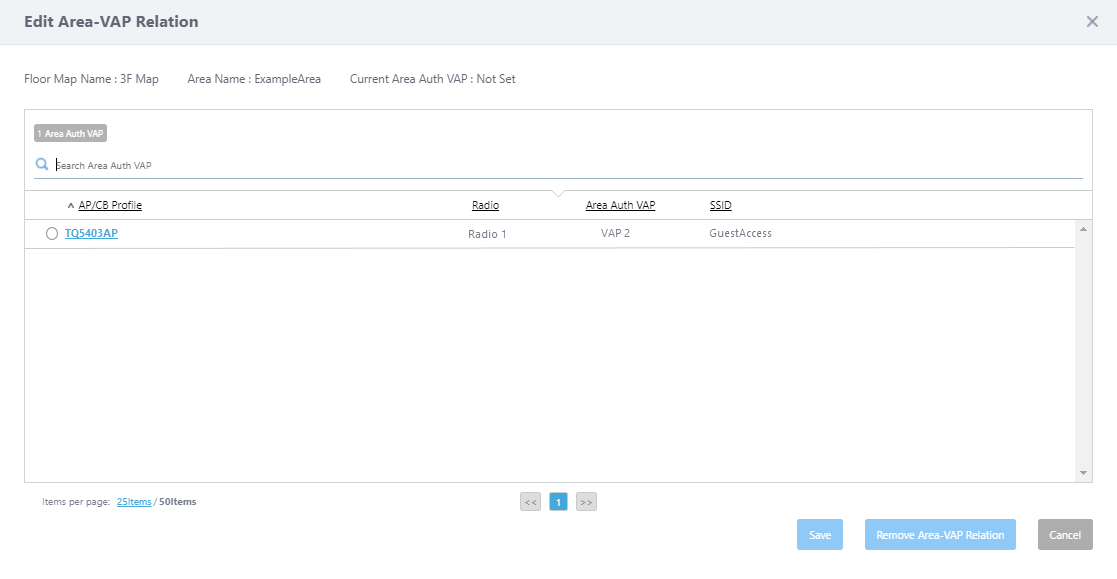The height and width of the screenshot is (579, 1117).
Task: Select the TQ5403AP radio button
Action: point(52,234)
